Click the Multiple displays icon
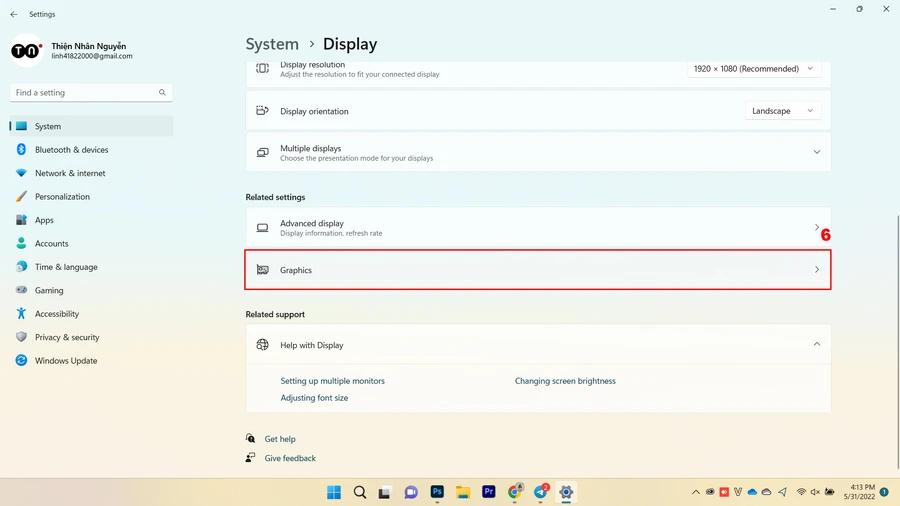900x506 pixels. pos(262,152)
